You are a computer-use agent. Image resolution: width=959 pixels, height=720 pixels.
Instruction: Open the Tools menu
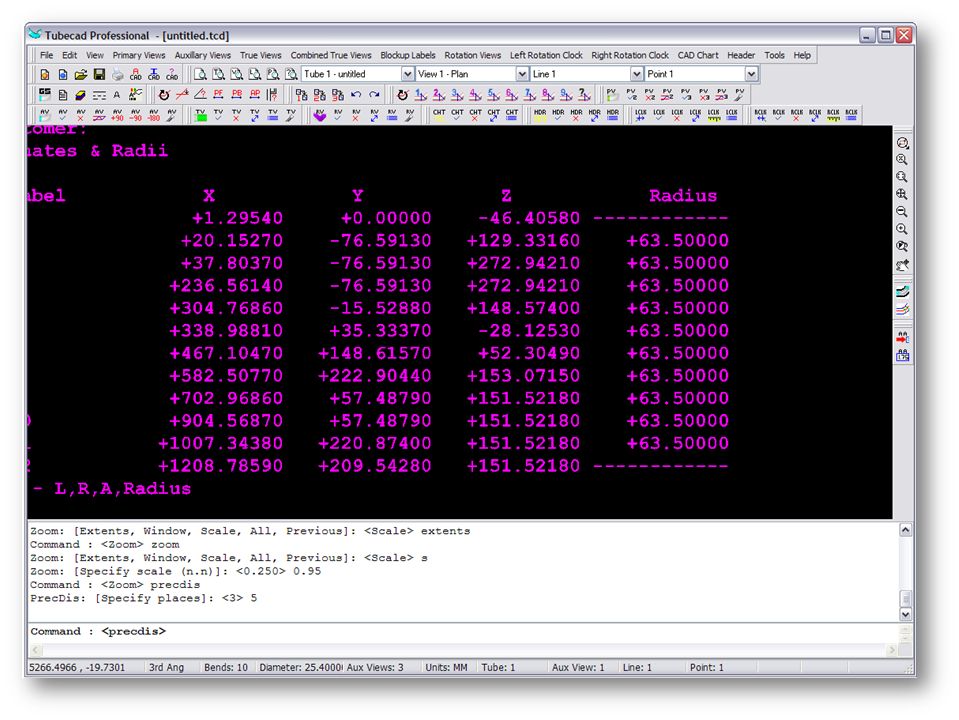point(774,55)
